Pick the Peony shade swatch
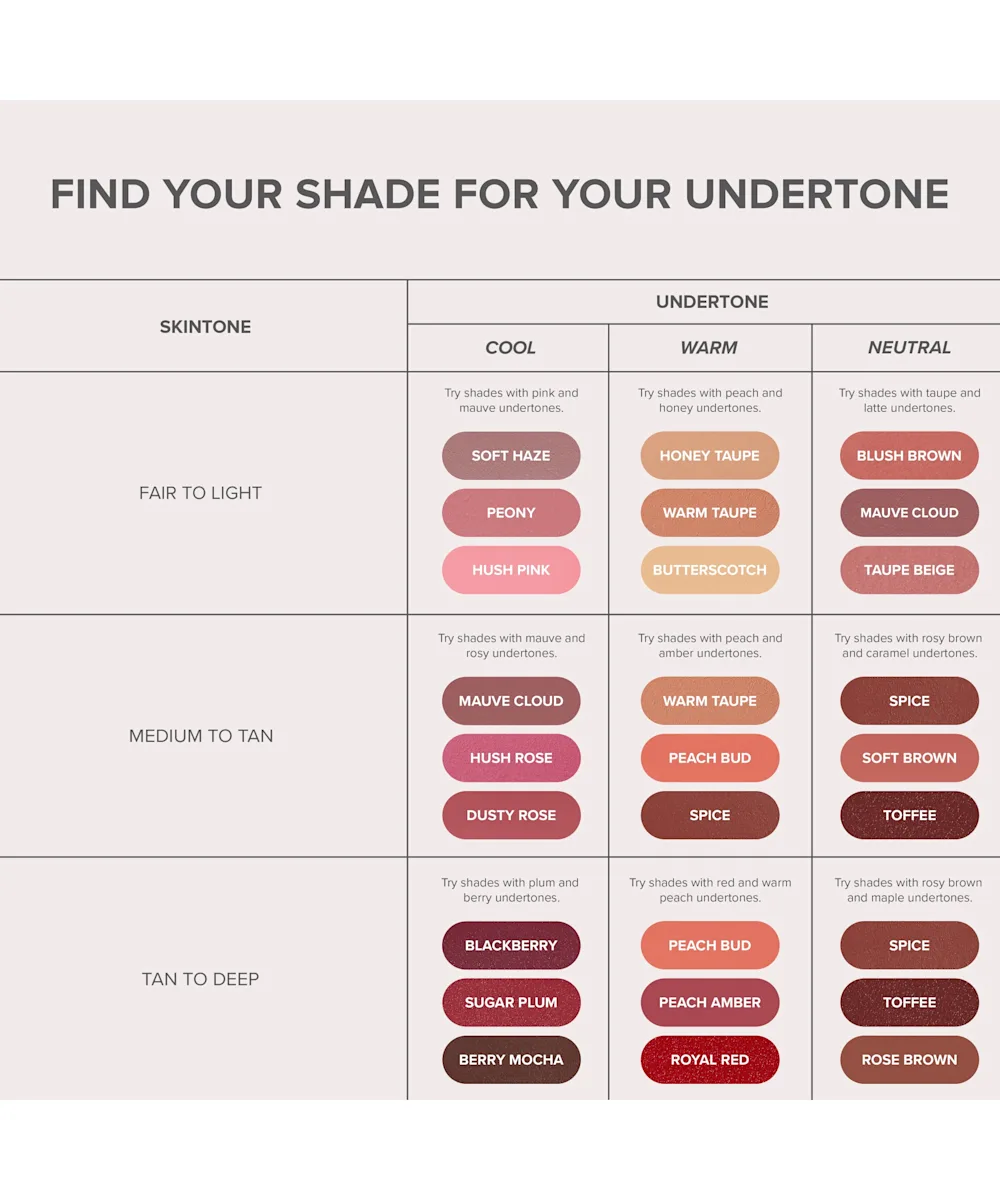The image size is (1000, 1200). 511,513
